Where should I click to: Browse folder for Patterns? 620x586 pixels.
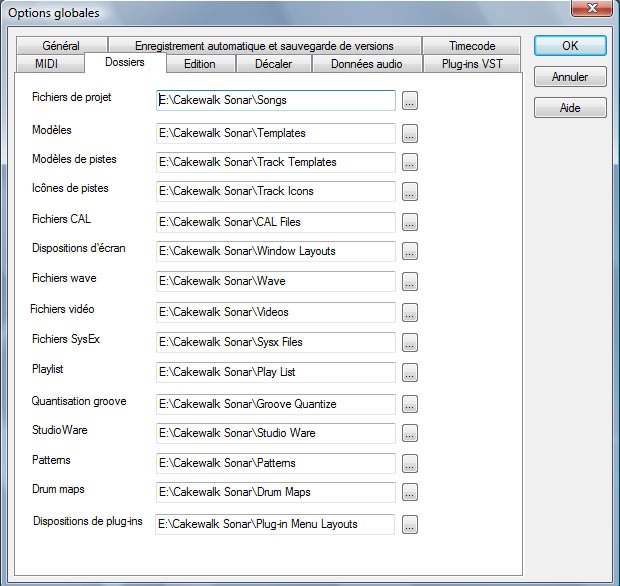[x=410, y=463]
